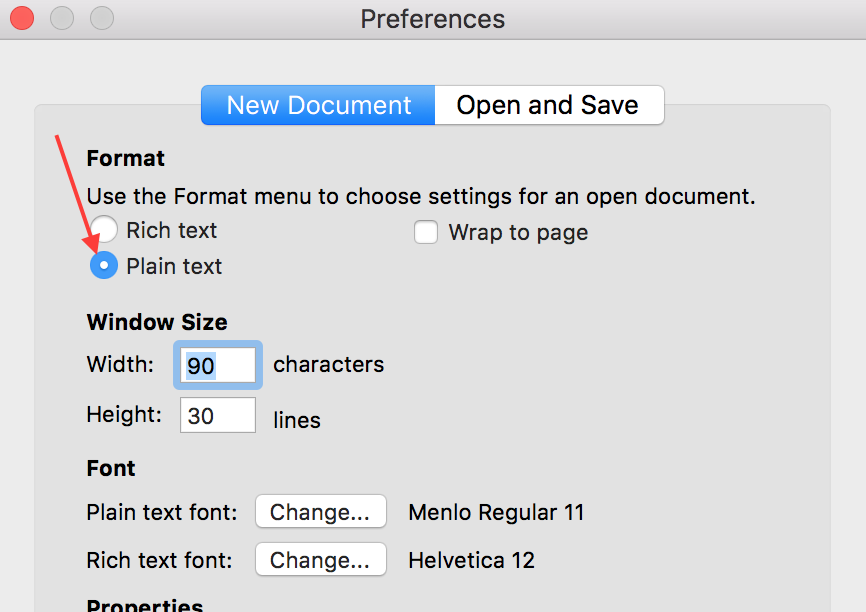This screenshot has width=866, height=612.
Task: Click inside the Width characters field
Action: (216, 364)
